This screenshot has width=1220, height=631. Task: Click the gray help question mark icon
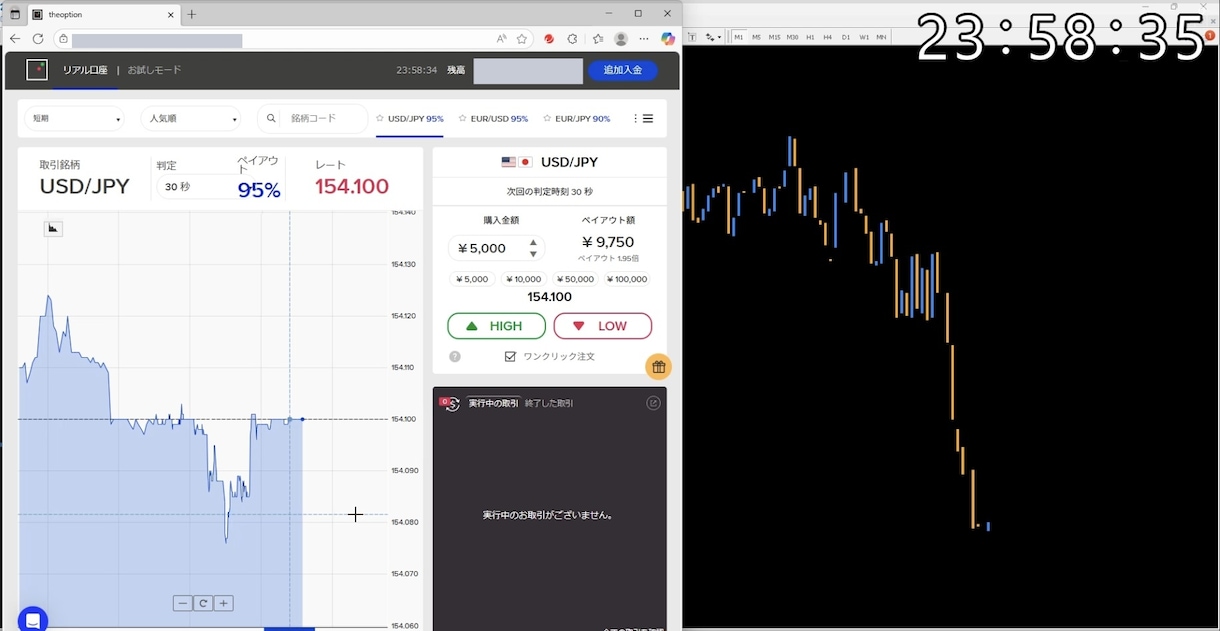(x=455, y=356)
